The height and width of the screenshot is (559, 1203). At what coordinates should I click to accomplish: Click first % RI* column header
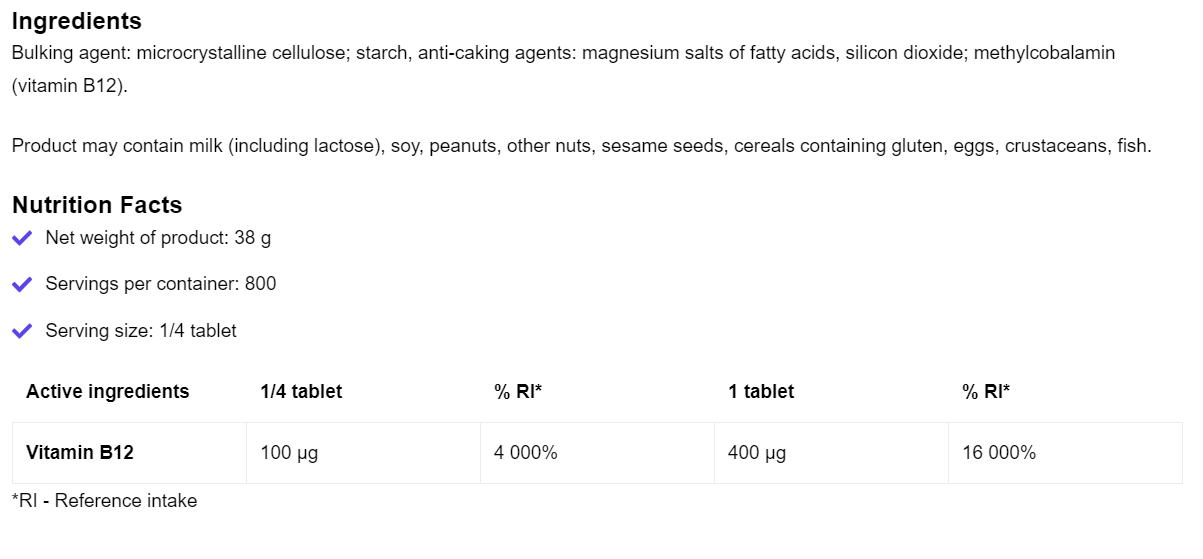[518, 392]
